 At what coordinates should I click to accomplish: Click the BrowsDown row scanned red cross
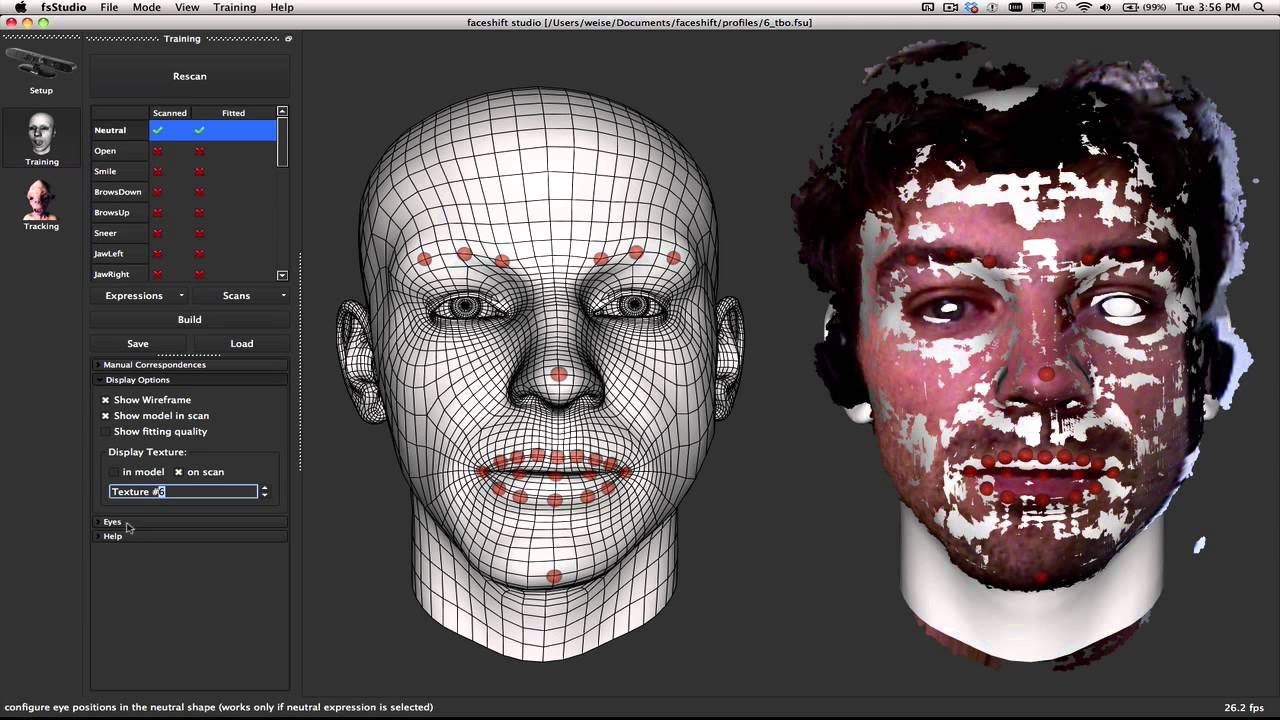pos(158,192)
